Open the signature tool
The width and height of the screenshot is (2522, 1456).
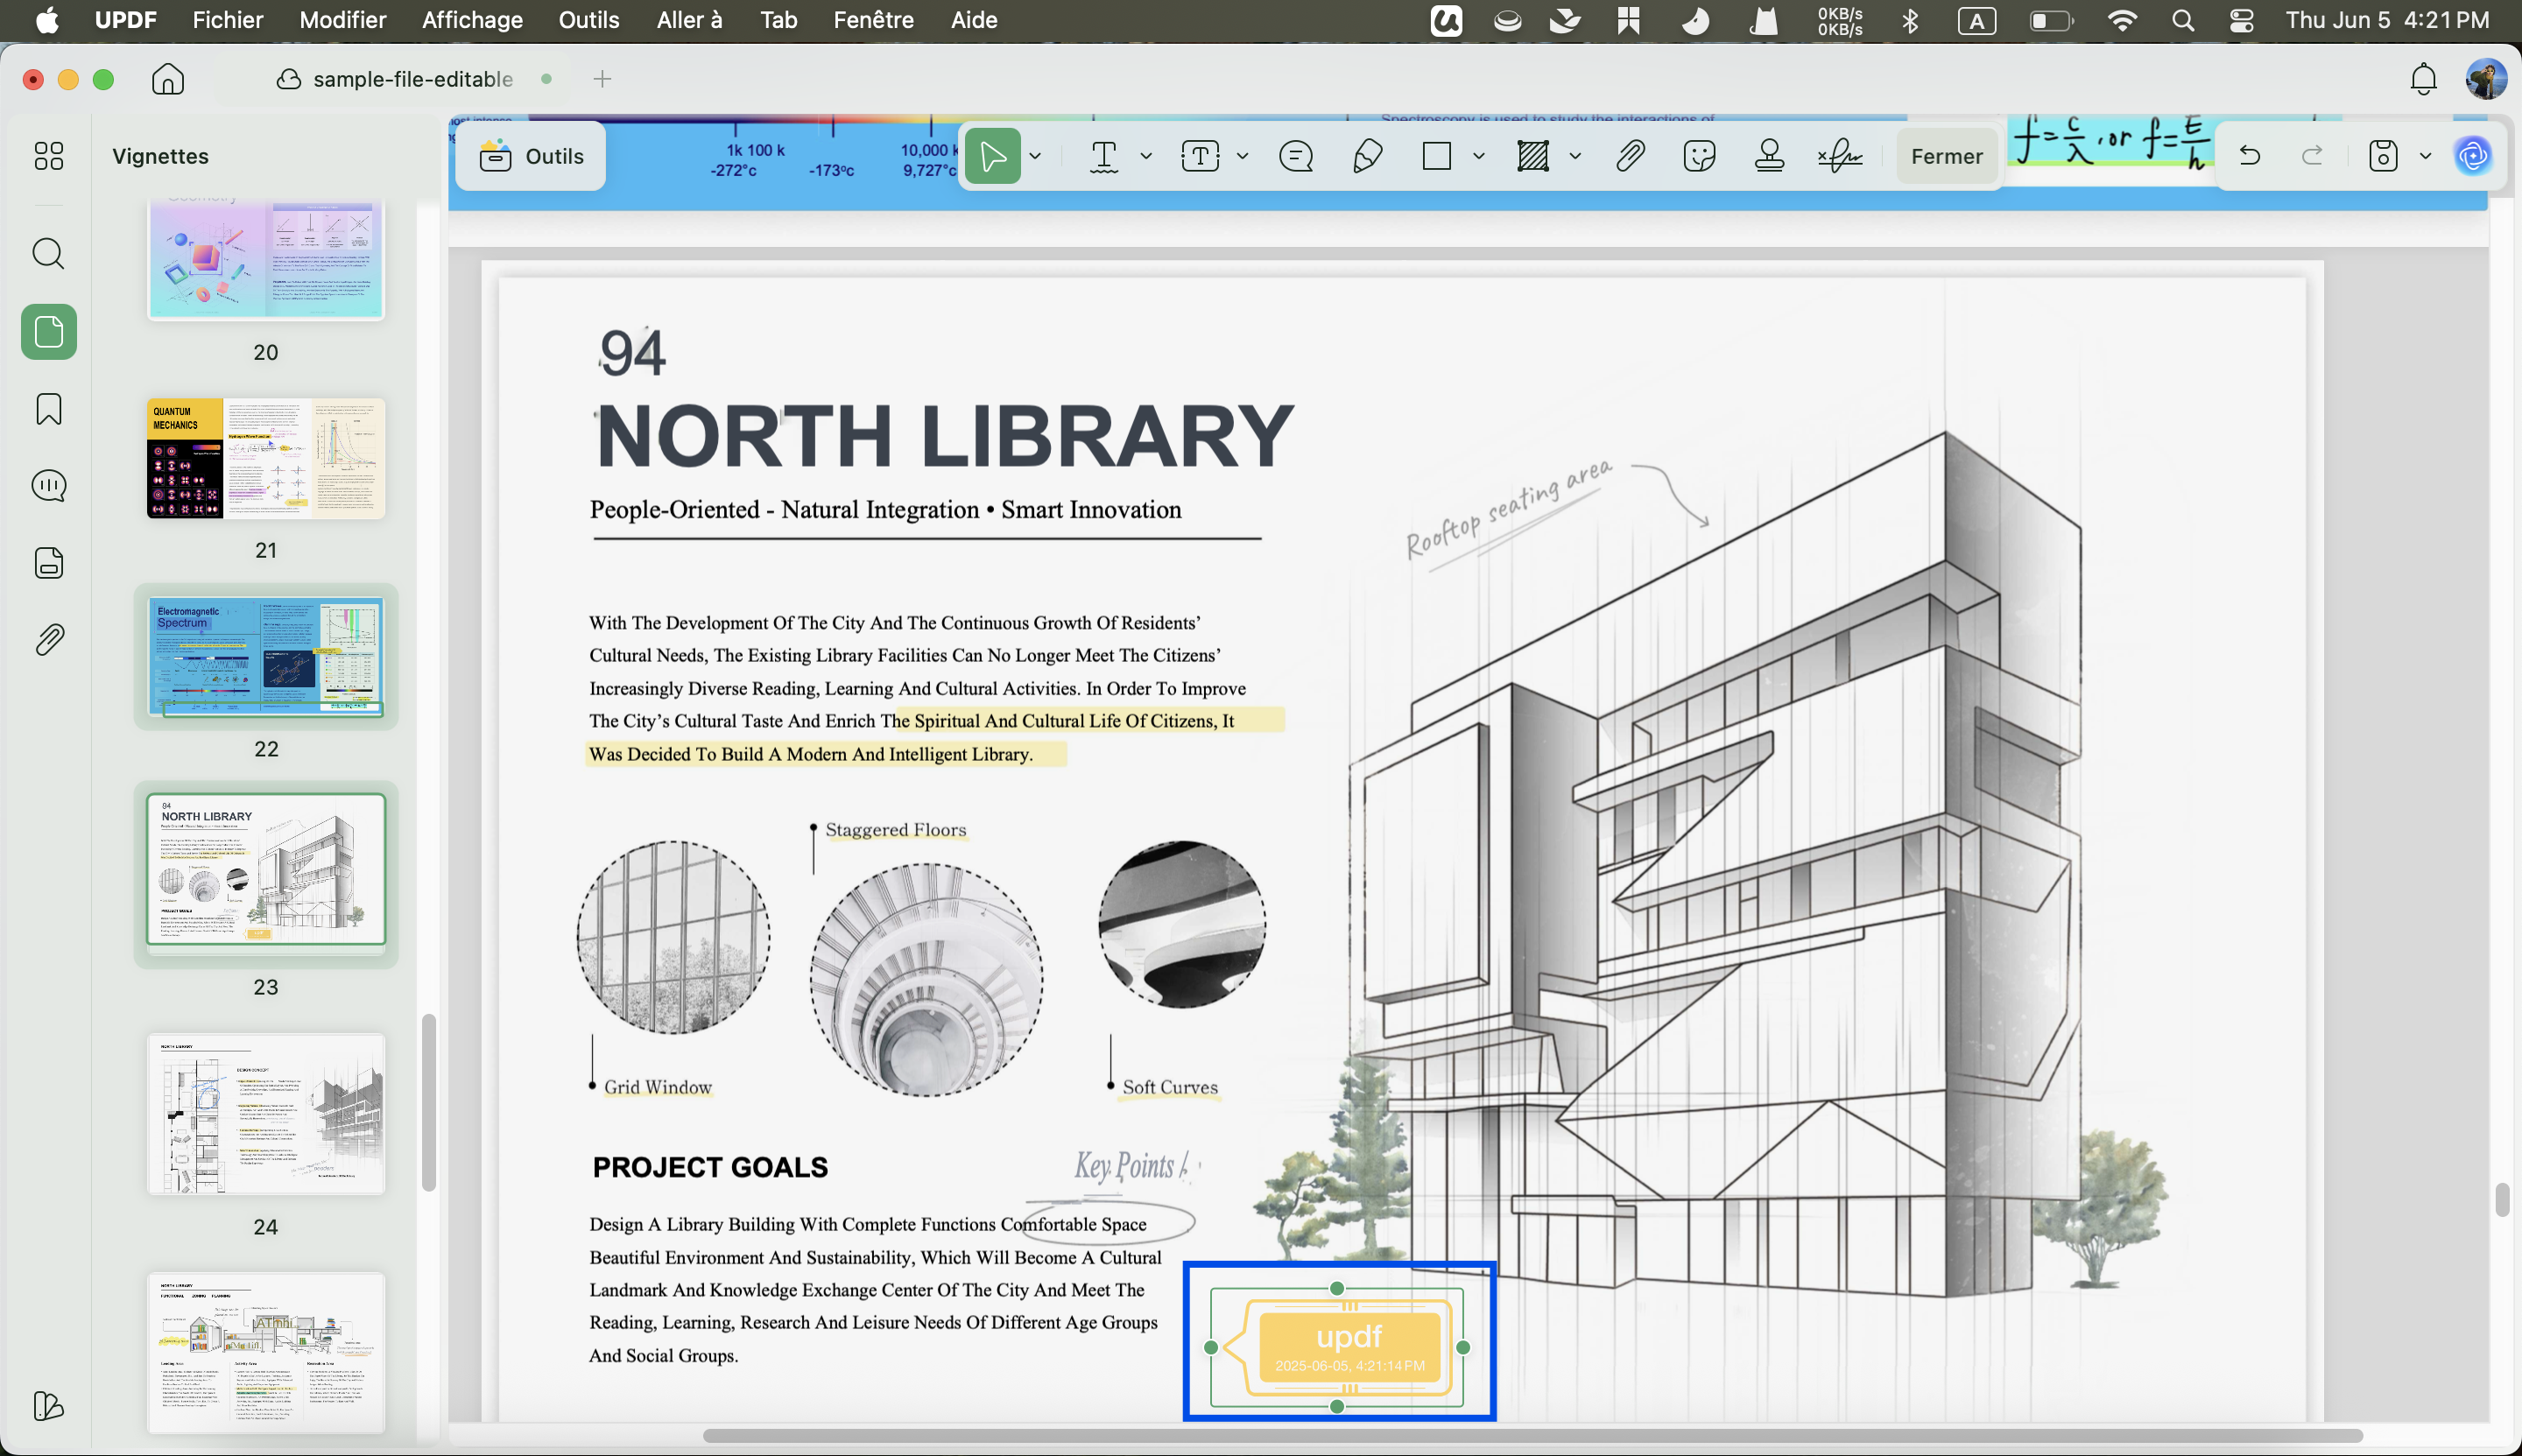point(1839,156)
